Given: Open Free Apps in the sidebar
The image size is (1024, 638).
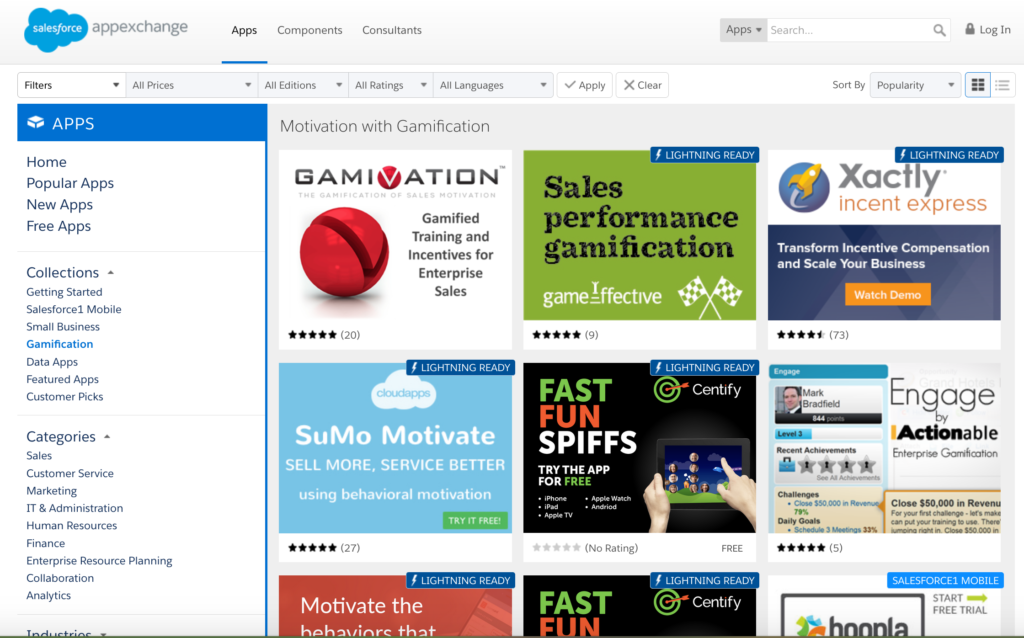Looking at the screenshot, I should point(59,227).
